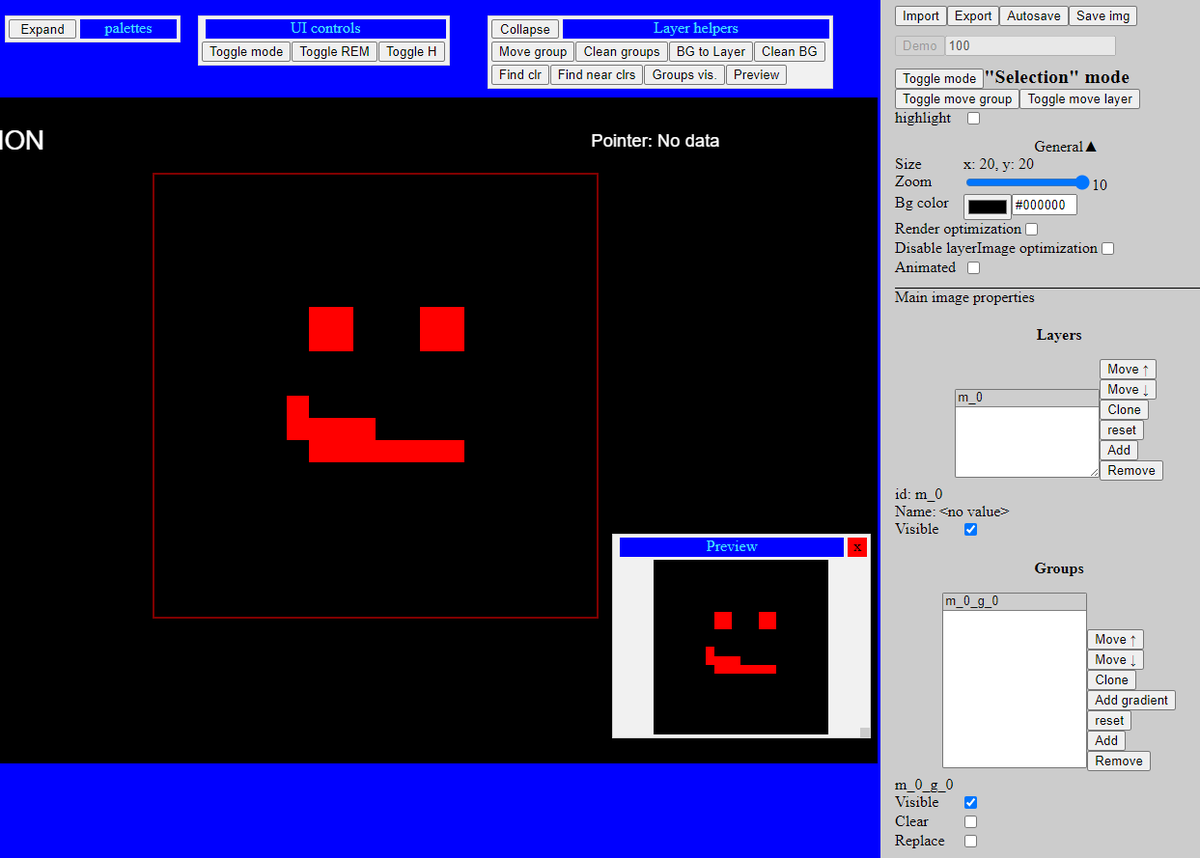The image size is (1200, 858).
Task: Move group up with Move ↑
Action: 1116,640
